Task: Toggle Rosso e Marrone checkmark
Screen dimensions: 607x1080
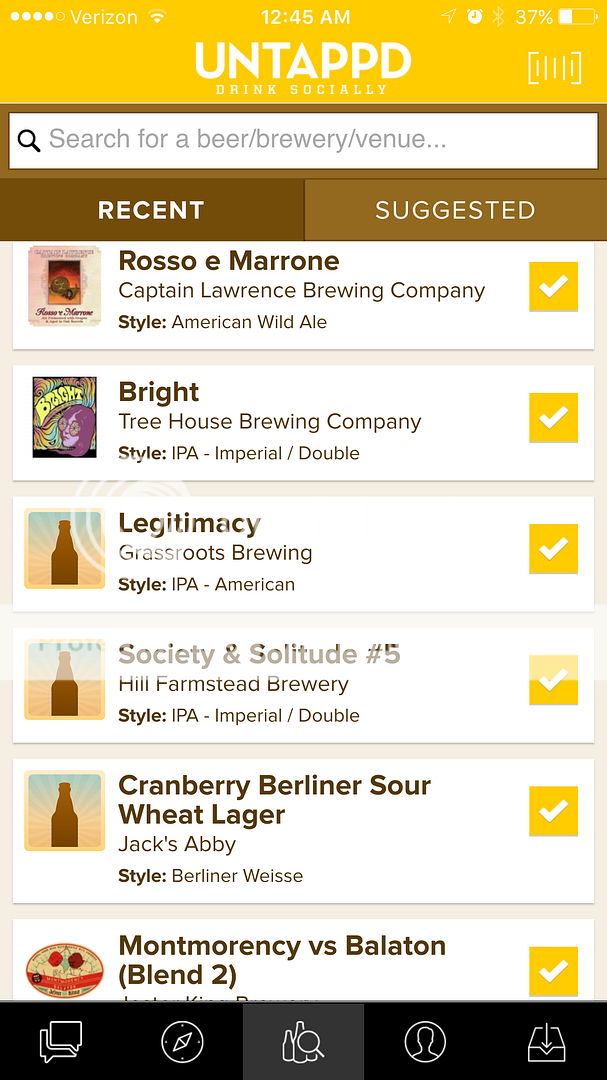Action: (553, 287)
